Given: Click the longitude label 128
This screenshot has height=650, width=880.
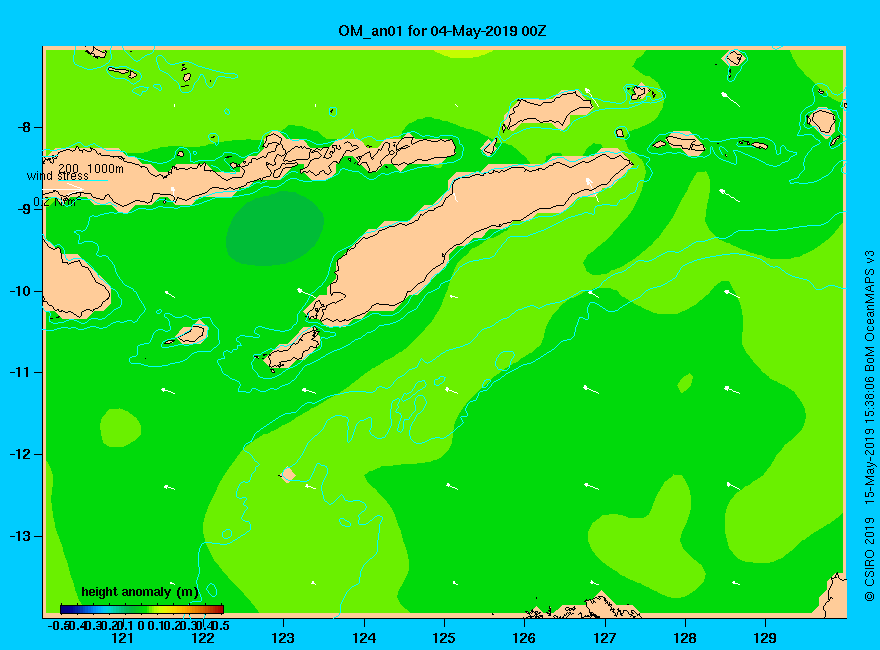Looking at the screenshot, I should (x=685, y=638).
